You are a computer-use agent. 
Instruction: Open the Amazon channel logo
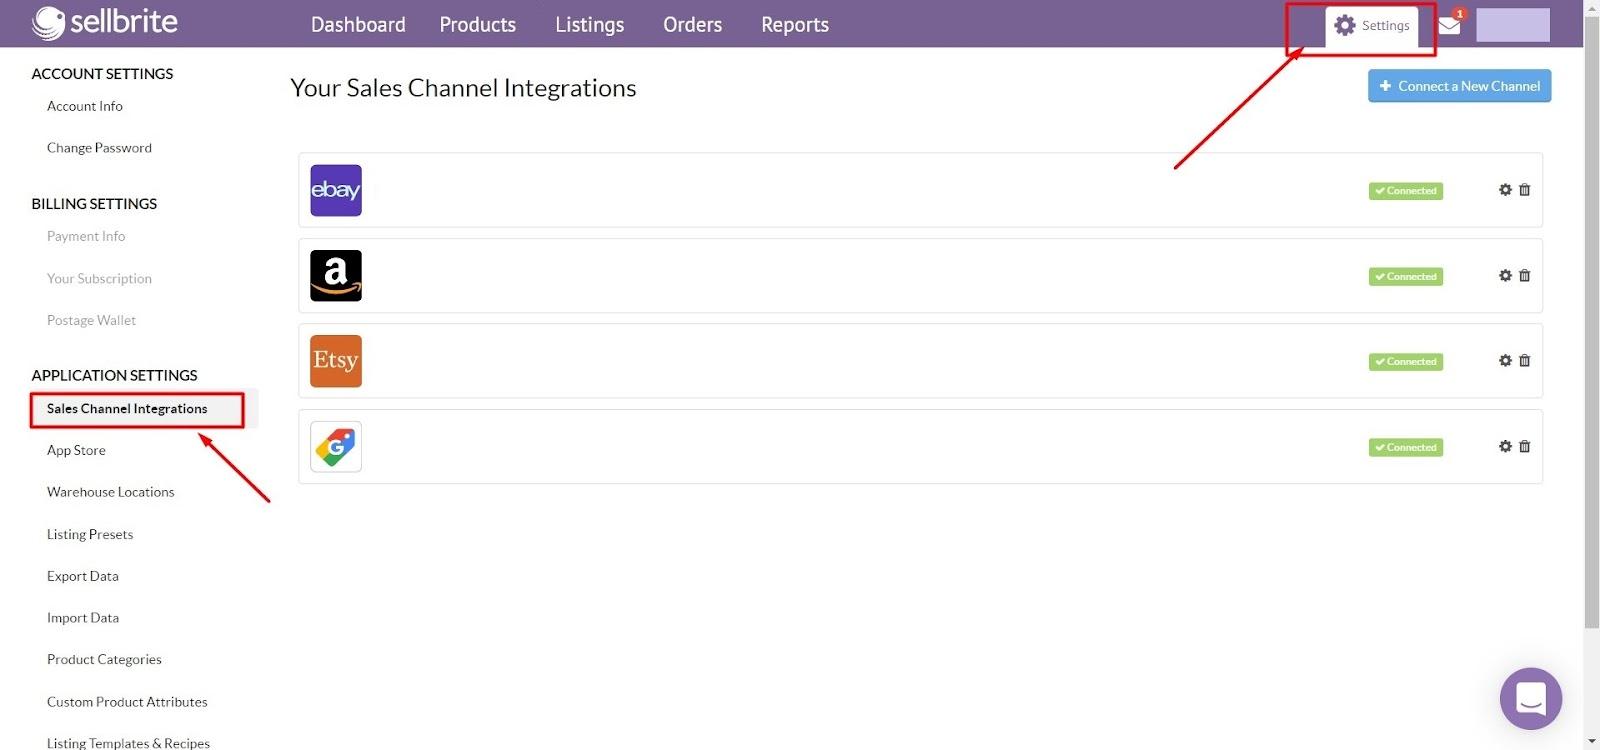tap(336, 275)
